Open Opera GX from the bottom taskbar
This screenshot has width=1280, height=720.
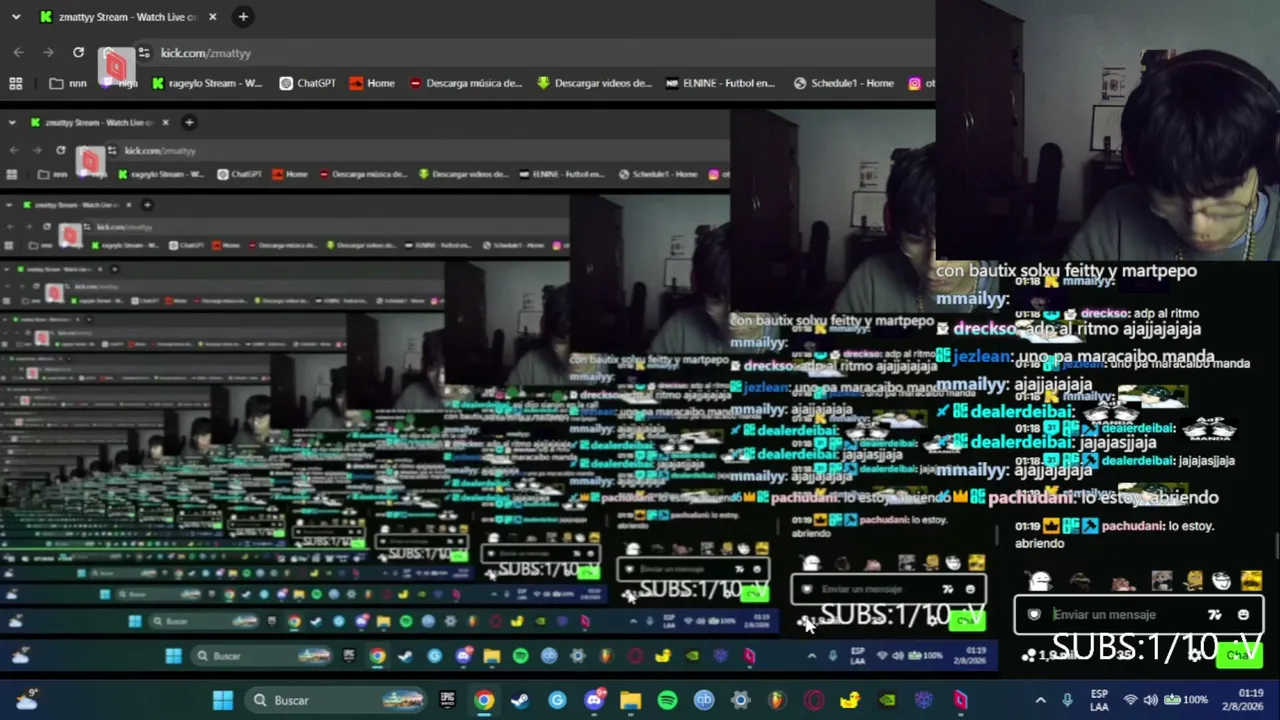[x=814, y=700]
